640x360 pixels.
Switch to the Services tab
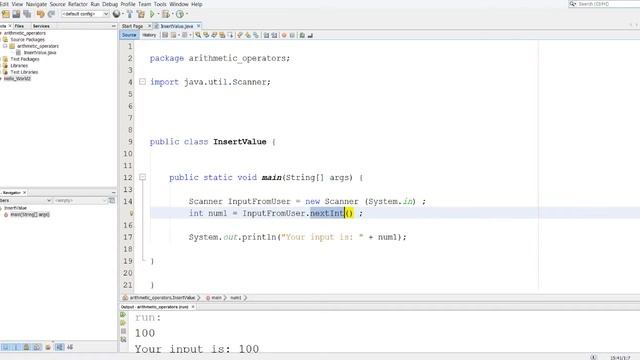pyautogui.click(x=41, y=26)
